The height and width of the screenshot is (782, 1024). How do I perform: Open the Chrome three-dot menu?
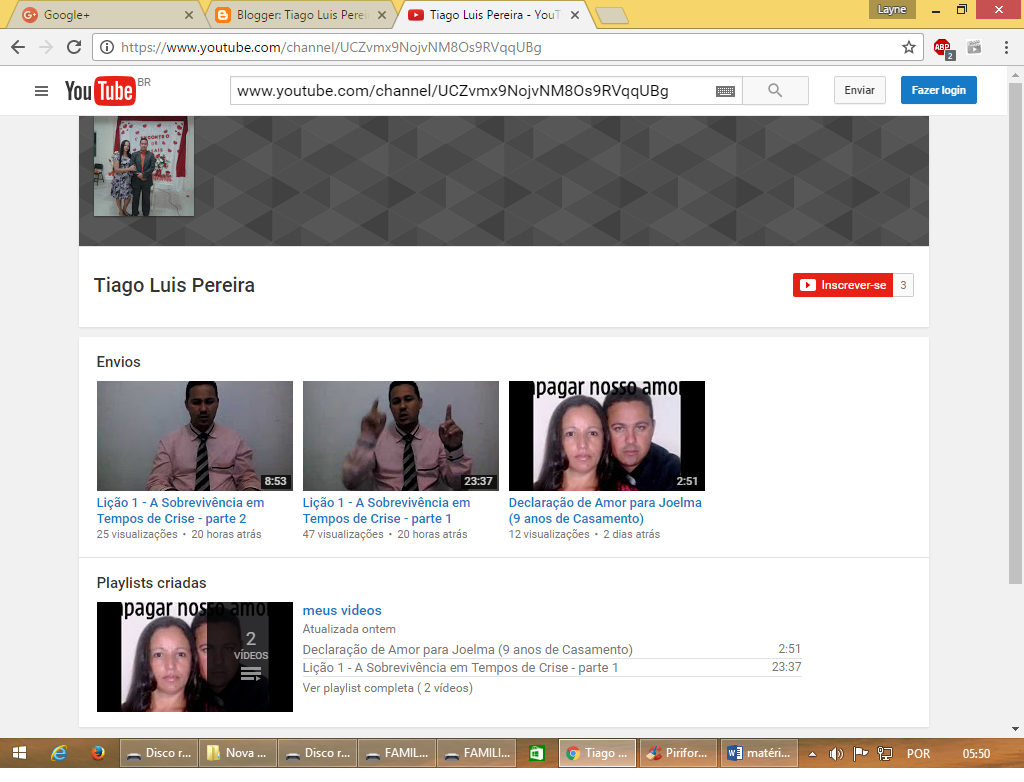[x=1005, y=47]
